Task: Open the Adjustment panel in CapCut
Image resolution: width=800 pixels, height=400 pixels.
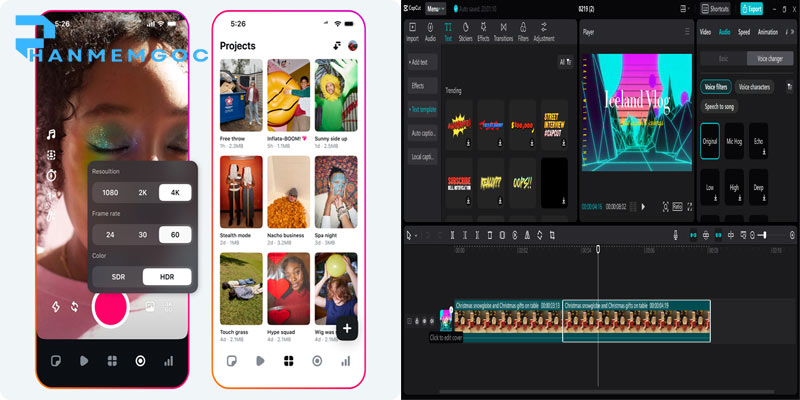Action: (544, 32)
